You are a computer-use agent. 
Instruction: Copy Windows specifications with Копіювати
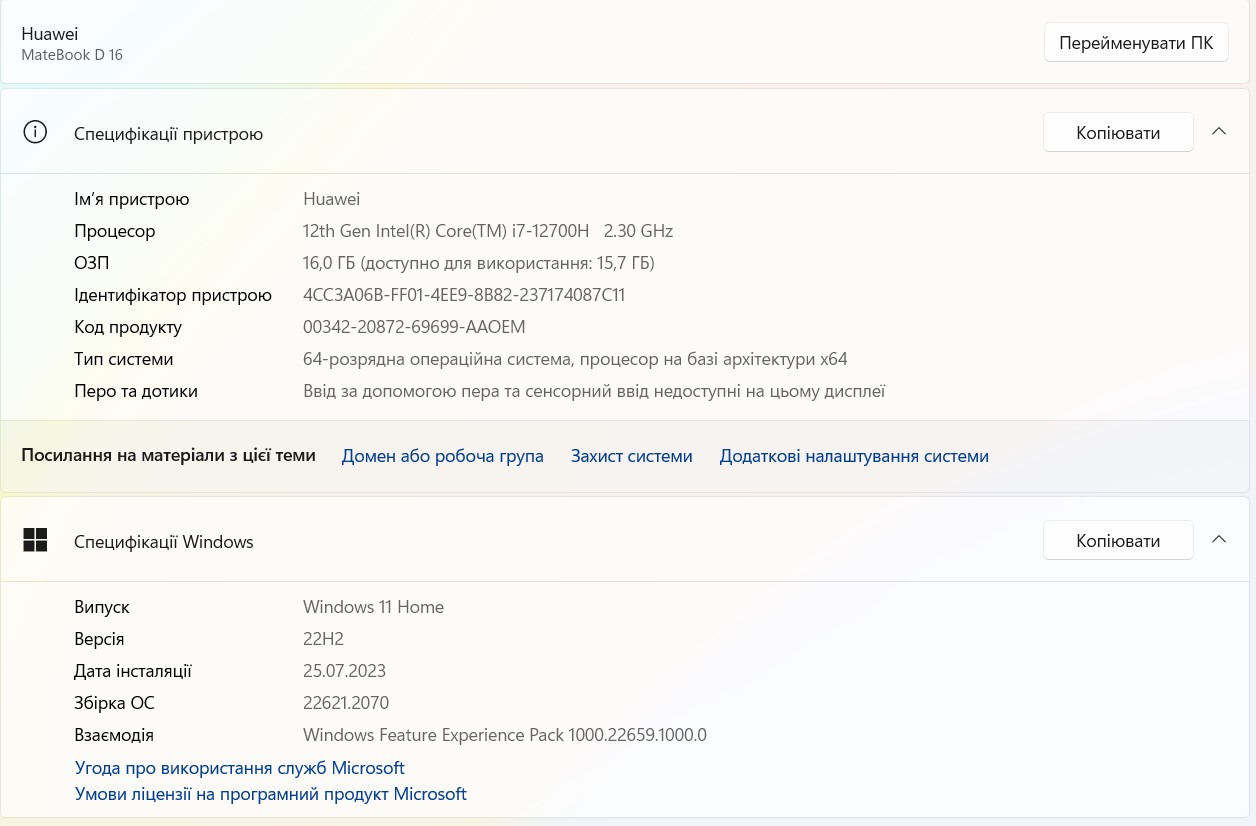[x=1118, y=540]
